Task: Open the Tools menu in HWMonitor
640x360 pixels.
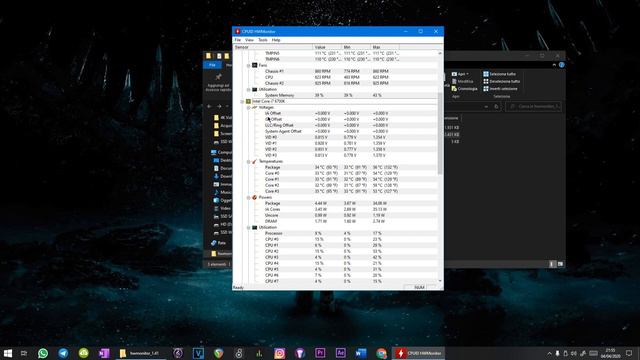Action: pyautogui.click(x=263, y=40)
